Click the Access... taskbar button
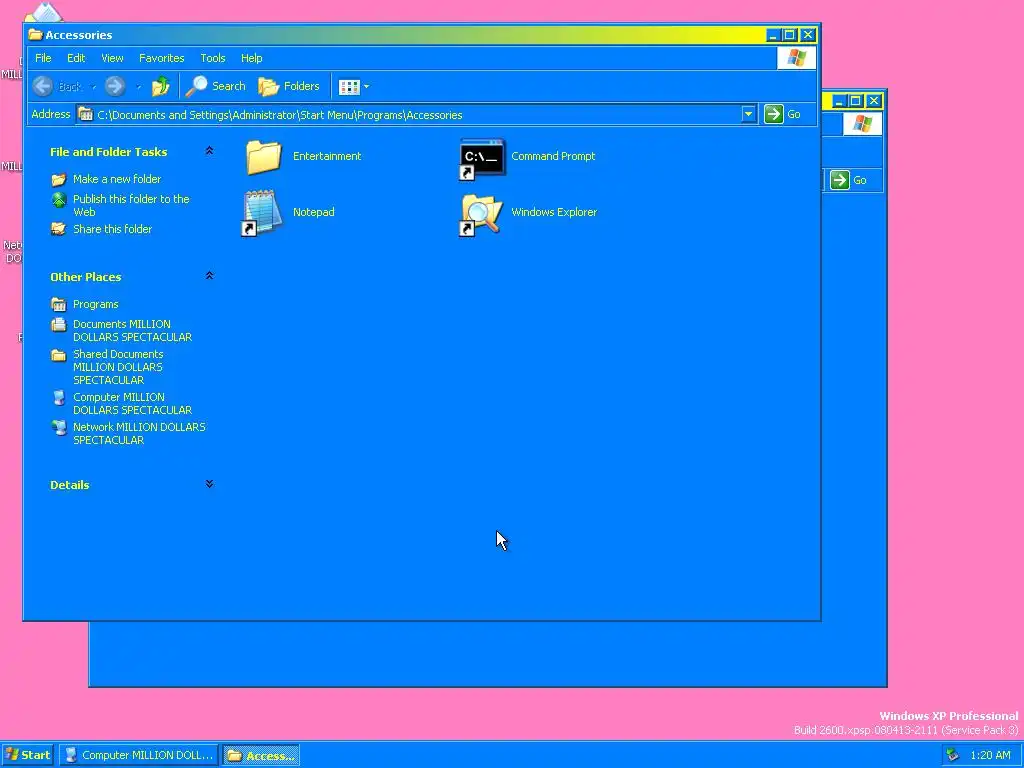 [x=261, y=756]
